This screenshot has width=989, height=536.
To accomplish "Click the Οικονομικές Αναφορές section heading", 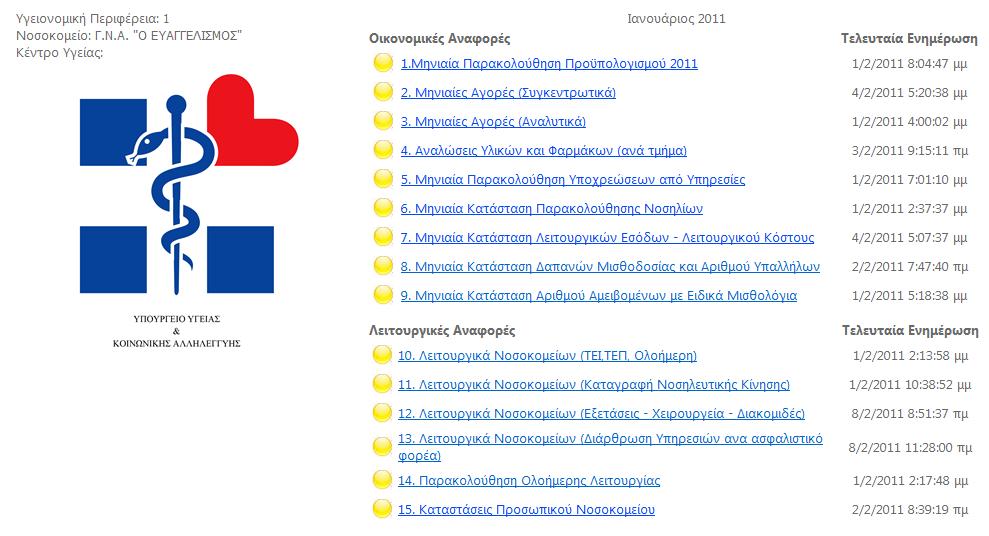I will pos(439,38).
